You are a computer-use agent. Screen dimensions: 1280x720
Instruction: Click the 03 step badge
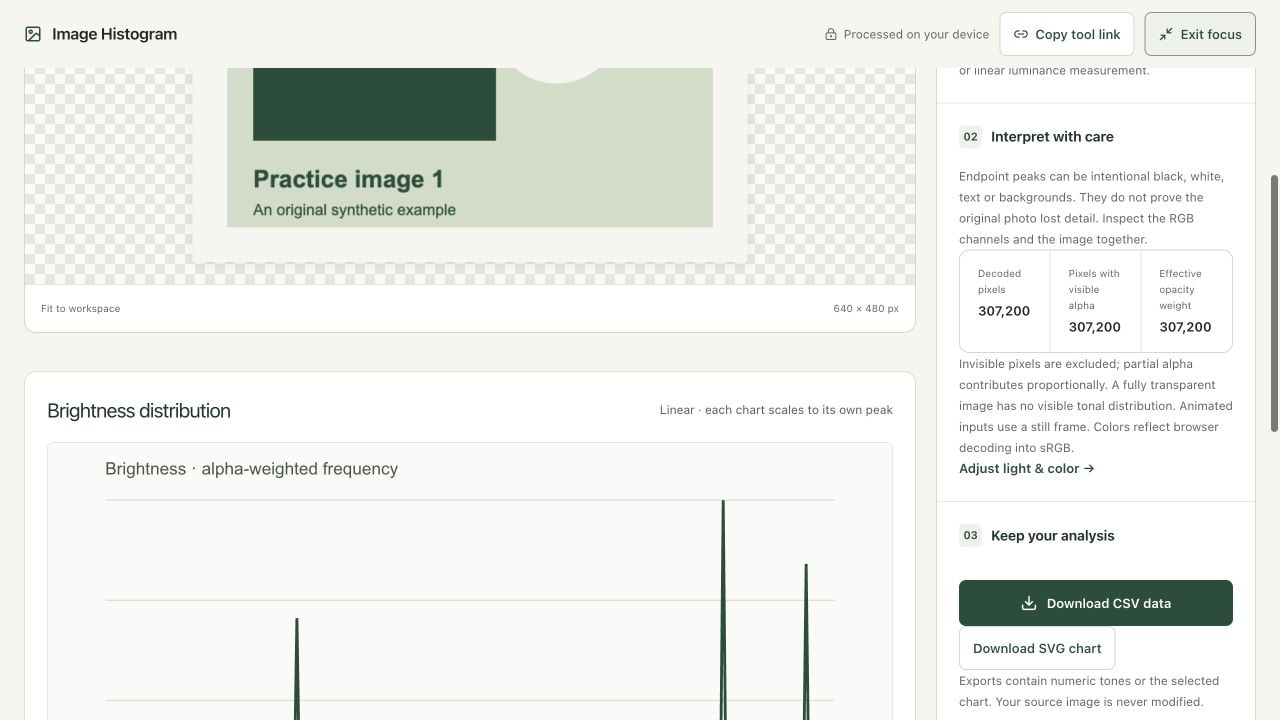click(x=970, y=535)
